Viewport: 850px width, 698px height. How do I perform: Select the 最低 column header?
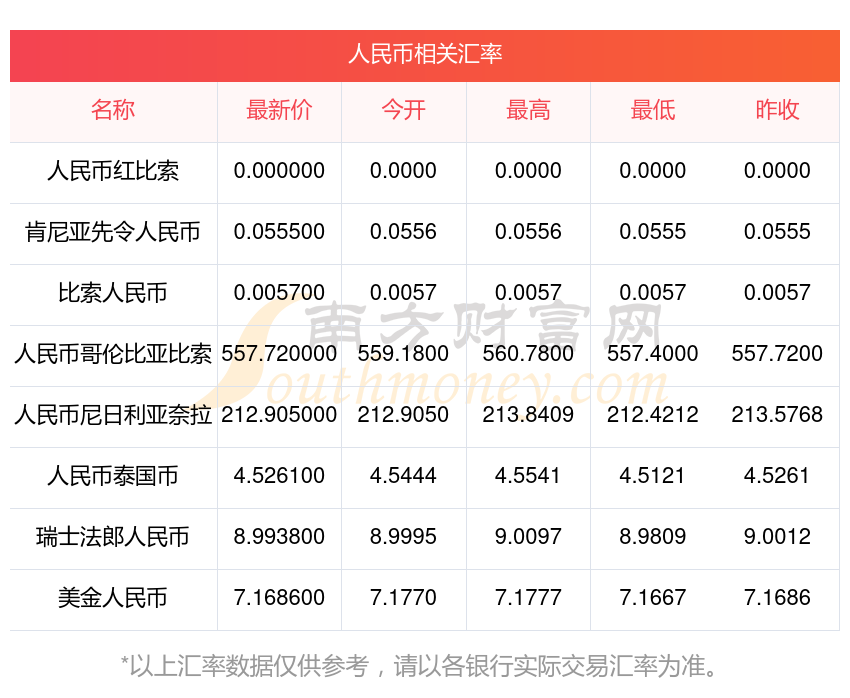[x=653, y=110]
